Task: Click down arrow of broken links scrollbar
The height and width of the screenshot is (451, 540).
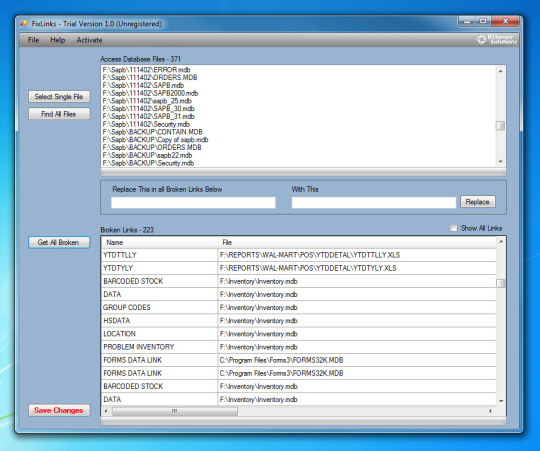Action: (501, 401)
